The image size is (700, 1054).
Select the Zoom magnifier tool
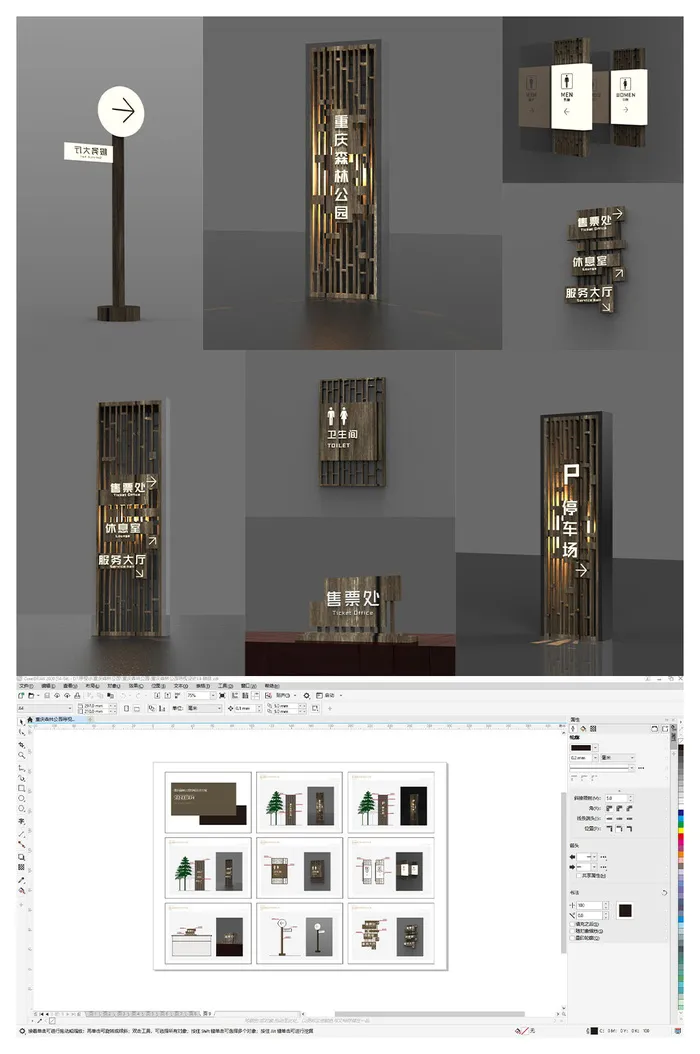(x=22, y=755)
